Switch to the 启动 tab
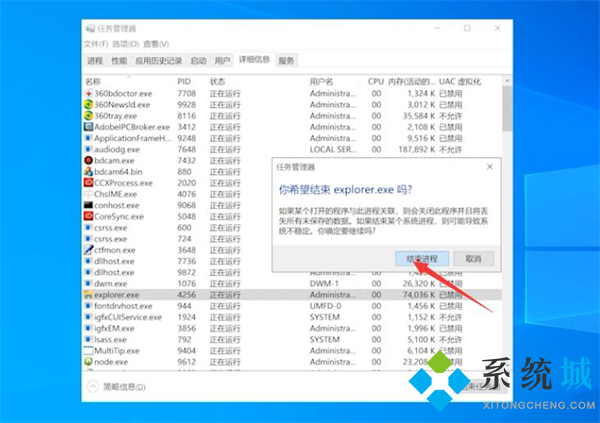 point(198,60)
